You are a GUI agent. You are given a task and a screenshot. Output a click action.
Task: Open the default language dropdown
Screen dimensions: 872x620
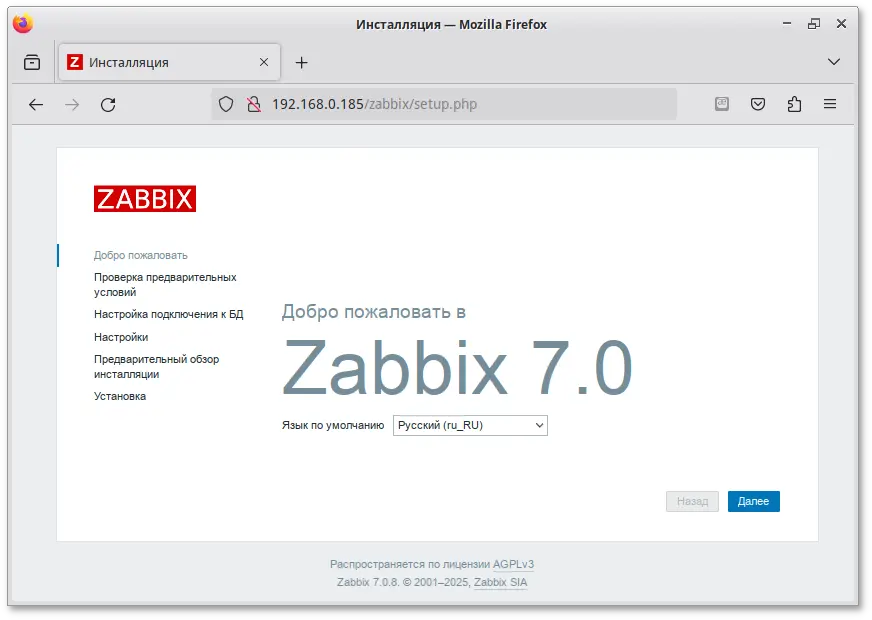[x=470, y=425]
